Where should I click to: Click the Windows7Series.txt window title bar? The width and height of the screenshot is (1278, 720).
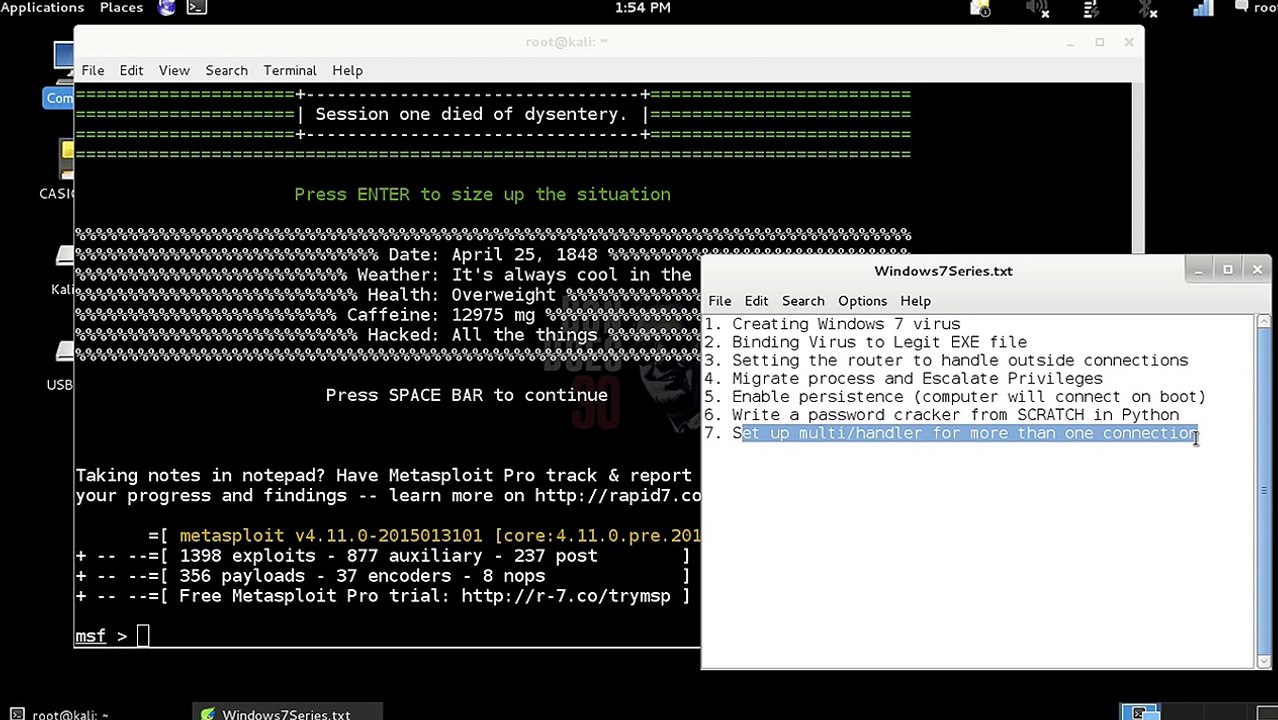pyautogui.click(x=943, y=271)
